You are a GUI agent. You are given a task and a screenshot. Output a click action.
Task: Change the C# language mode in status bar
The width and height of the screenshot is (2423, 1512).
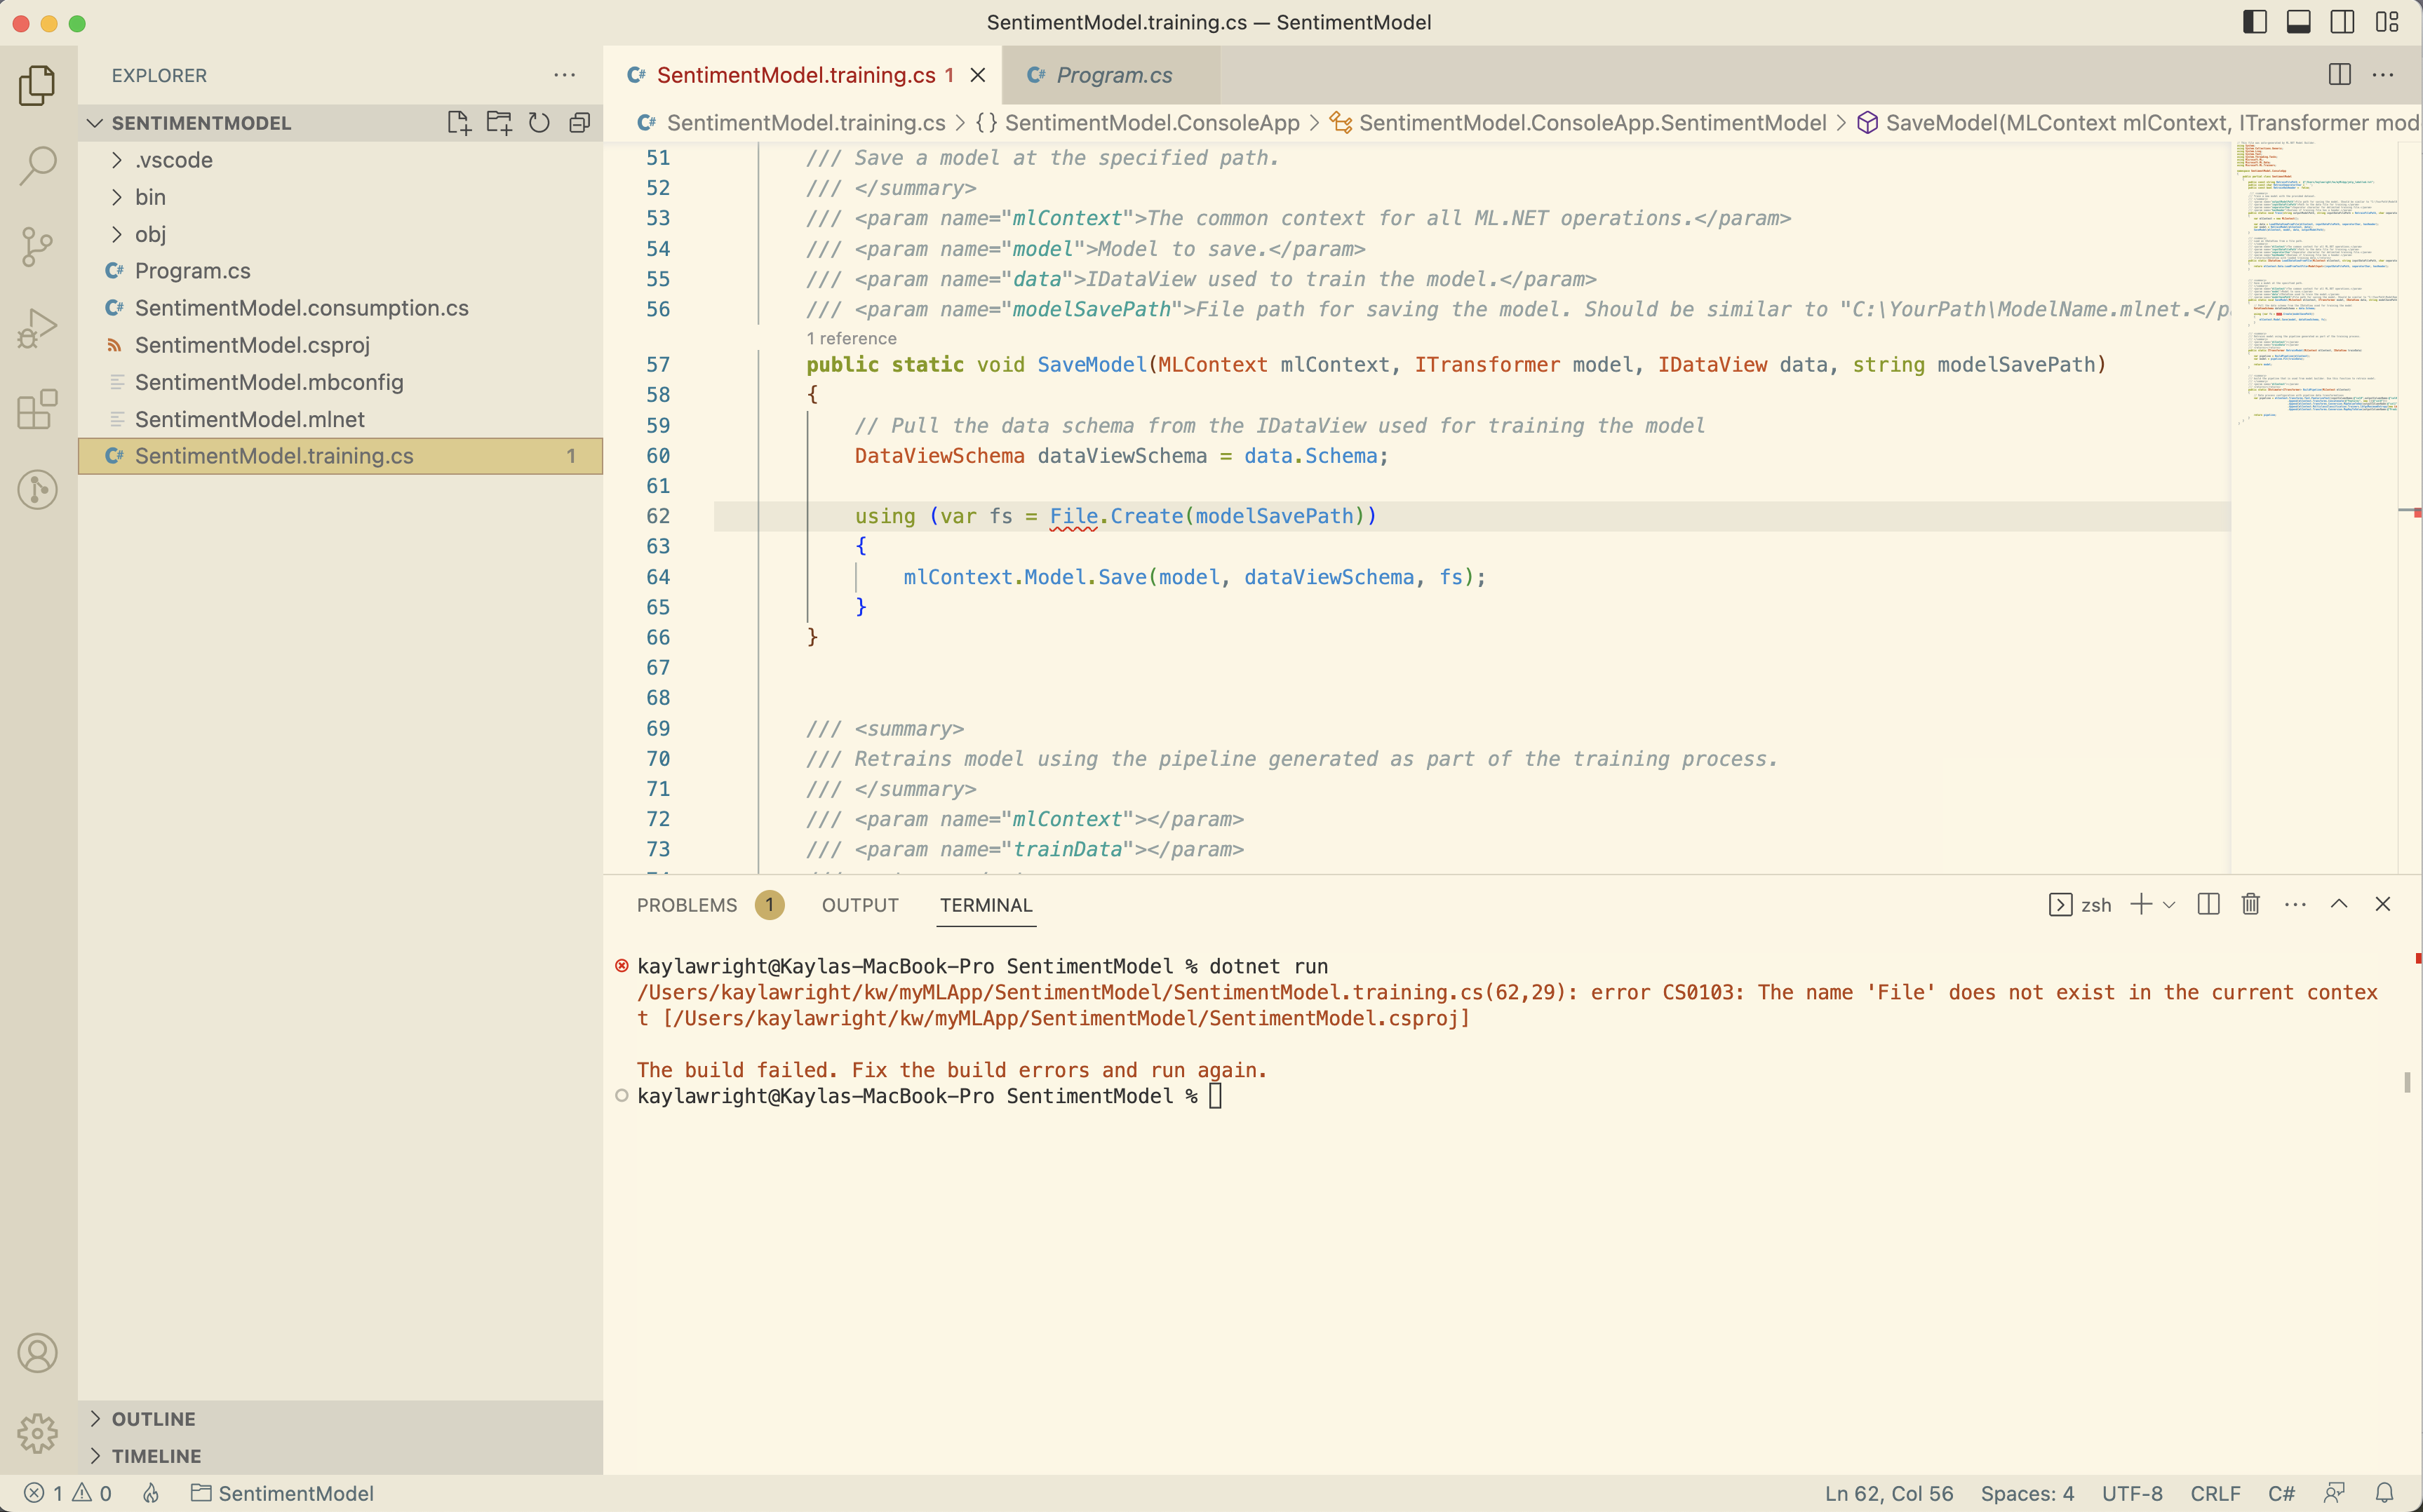[x=2281, y=1493]
